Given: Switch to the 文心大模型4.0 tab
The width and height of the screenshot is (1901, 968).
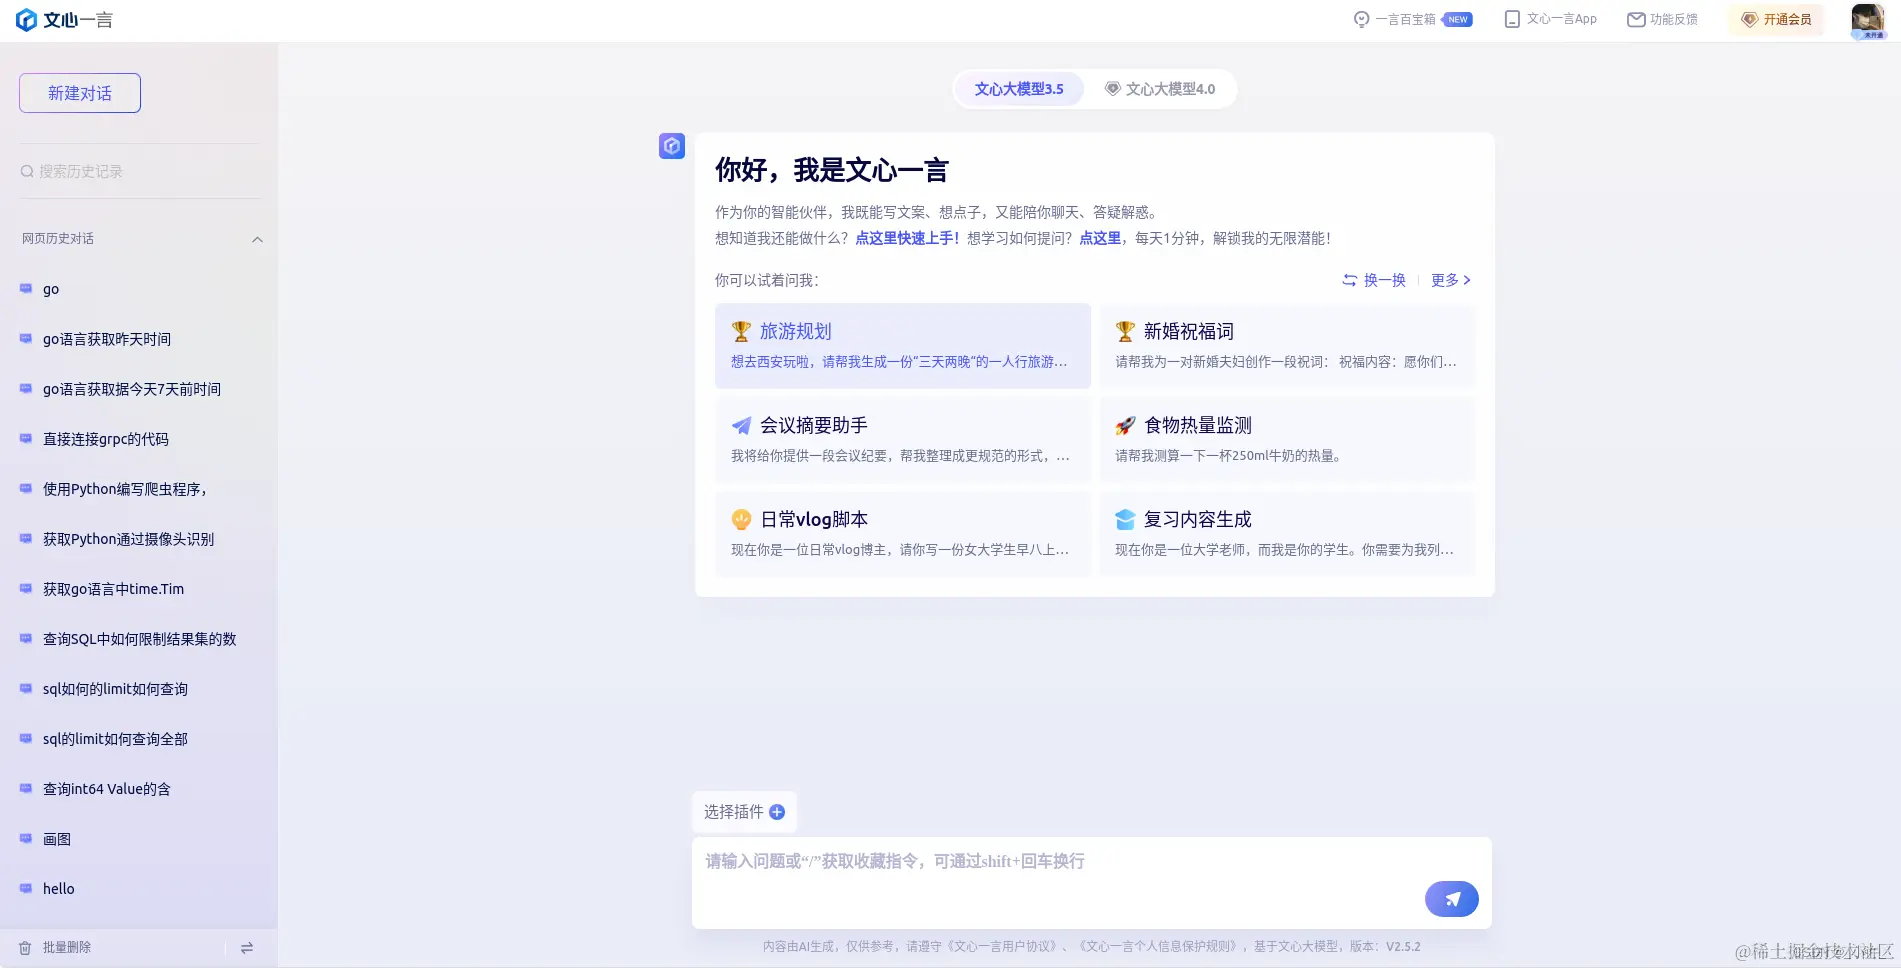Looking at the screenshot, I should (1160, 88).
